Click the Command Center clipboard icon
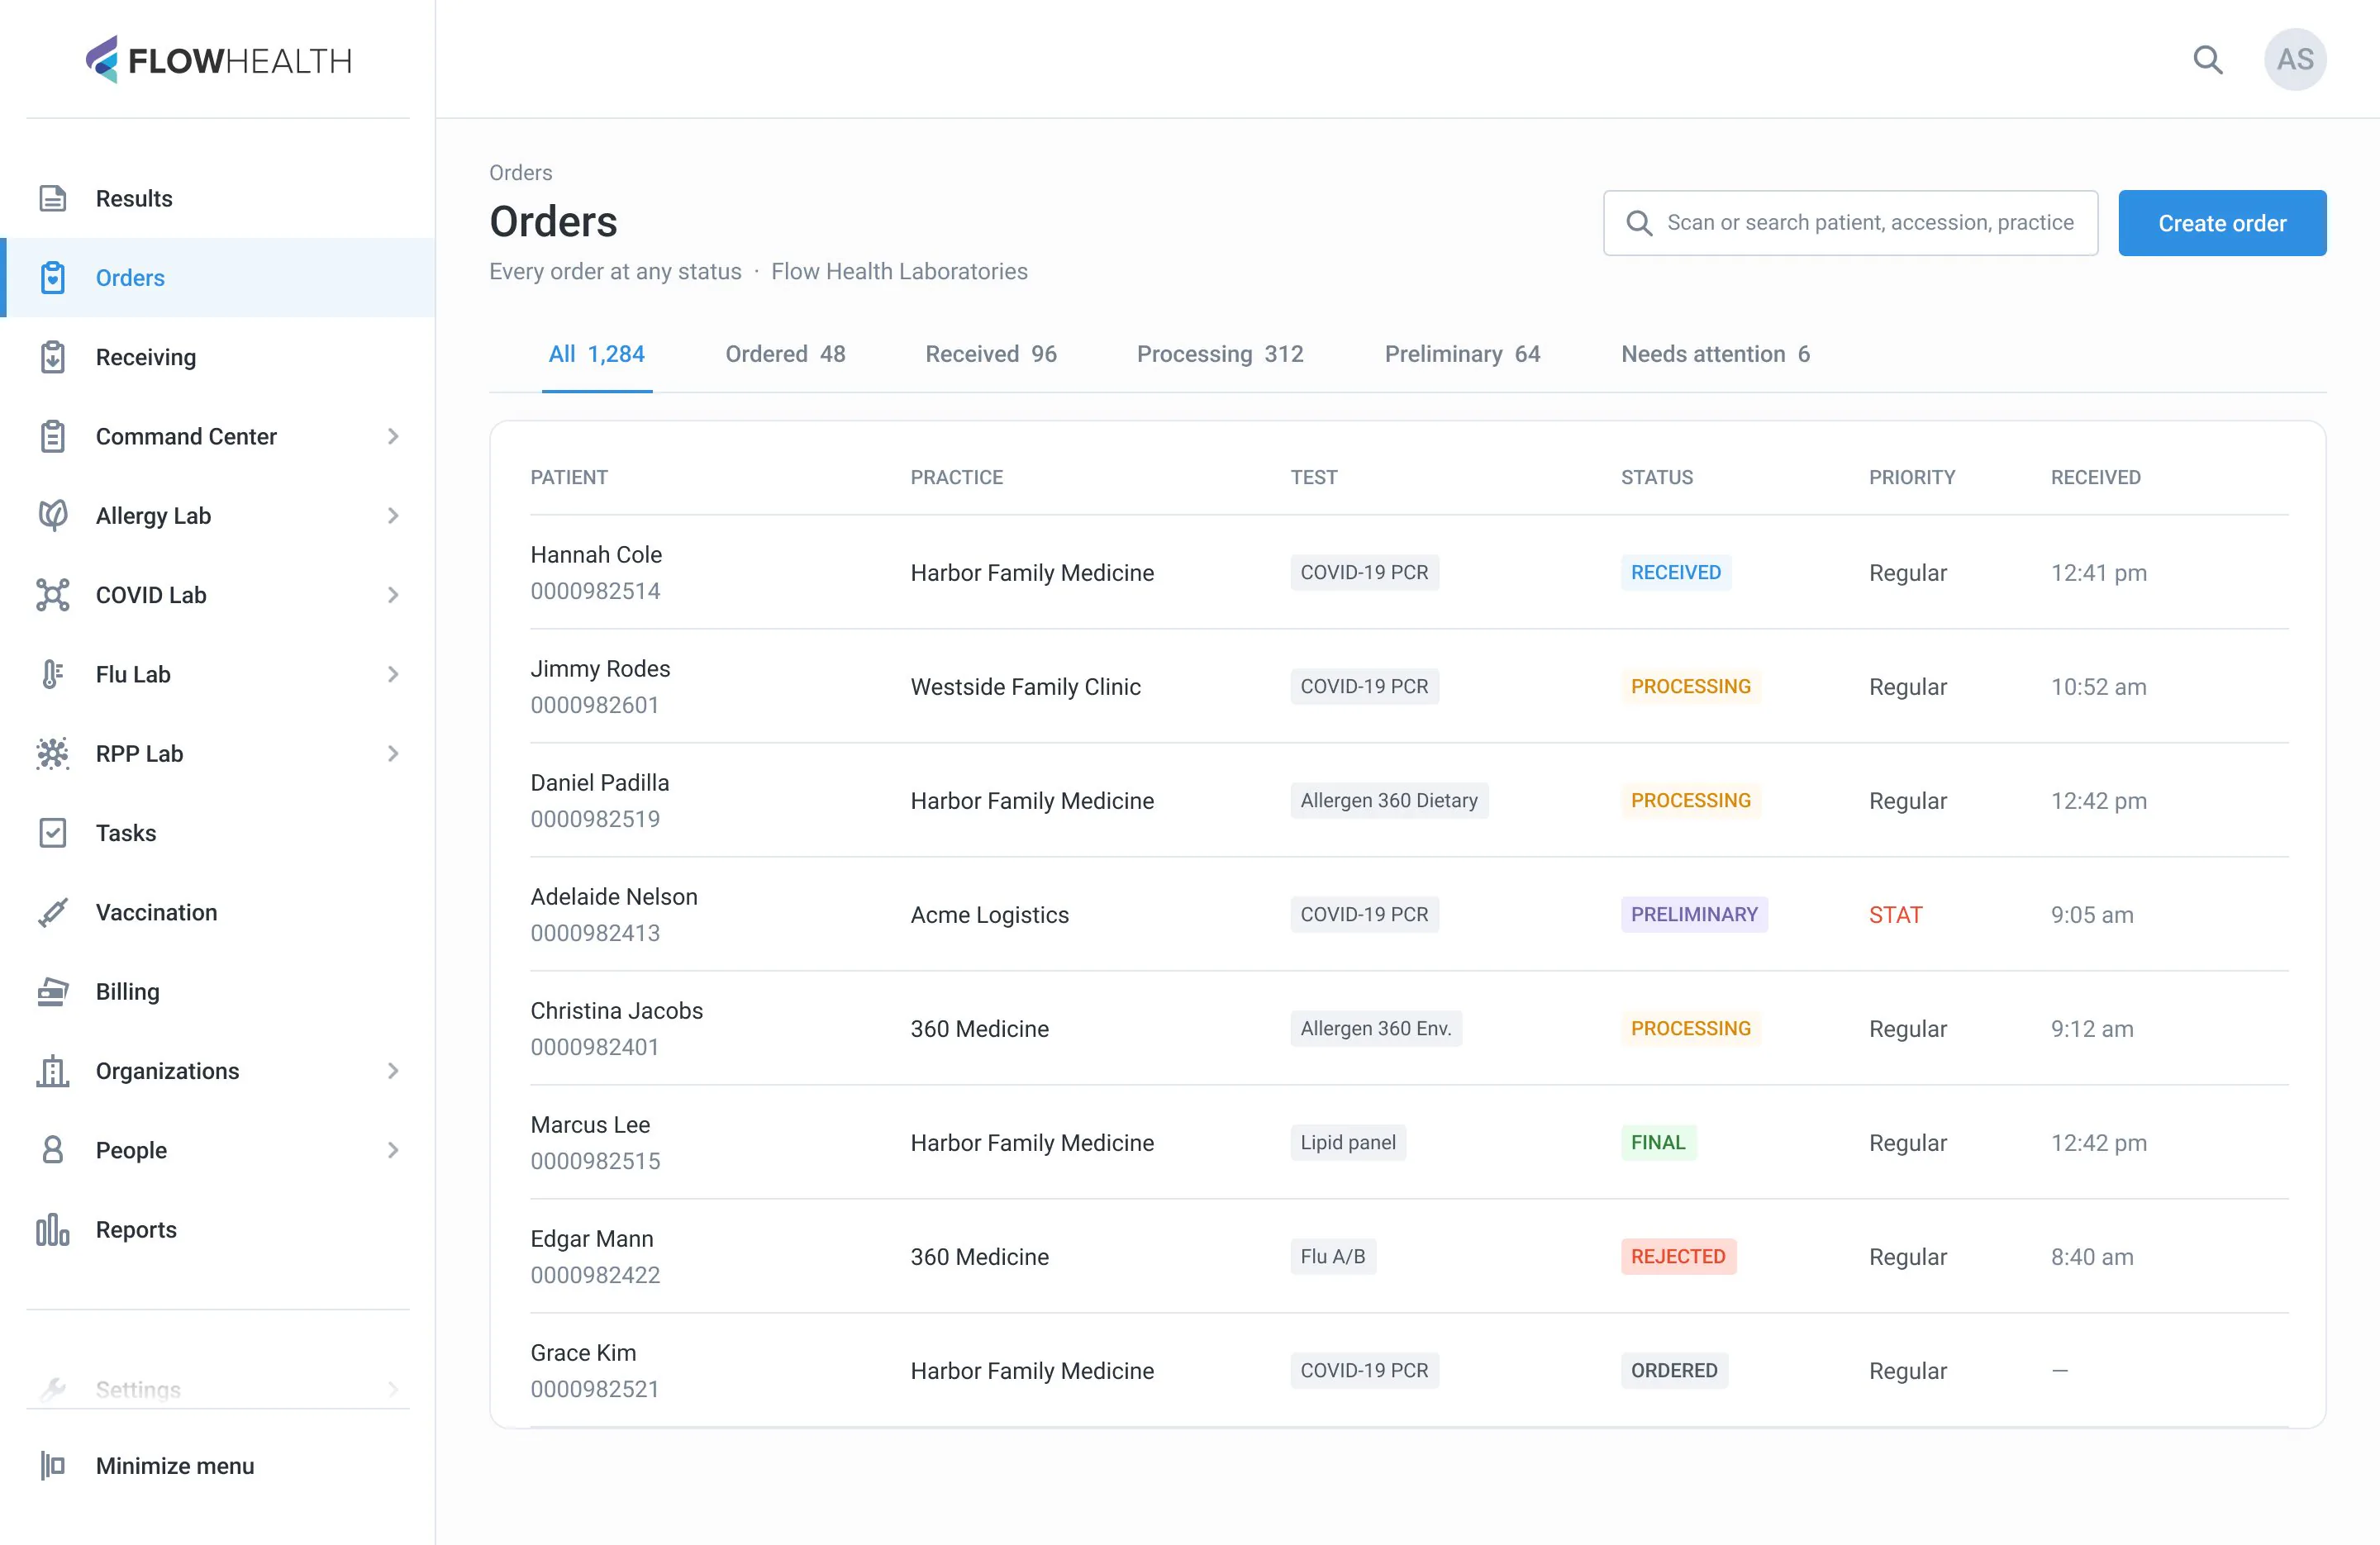The width and height of the screenshot is (2380, 1545). click(x=53, y=436)
